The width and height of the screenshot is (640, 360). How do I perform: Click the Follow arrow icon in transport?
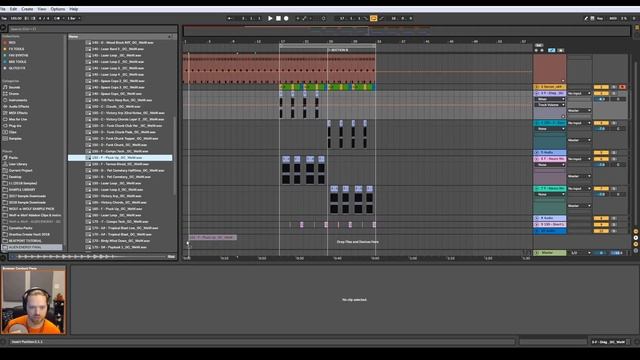click(230, 18)
